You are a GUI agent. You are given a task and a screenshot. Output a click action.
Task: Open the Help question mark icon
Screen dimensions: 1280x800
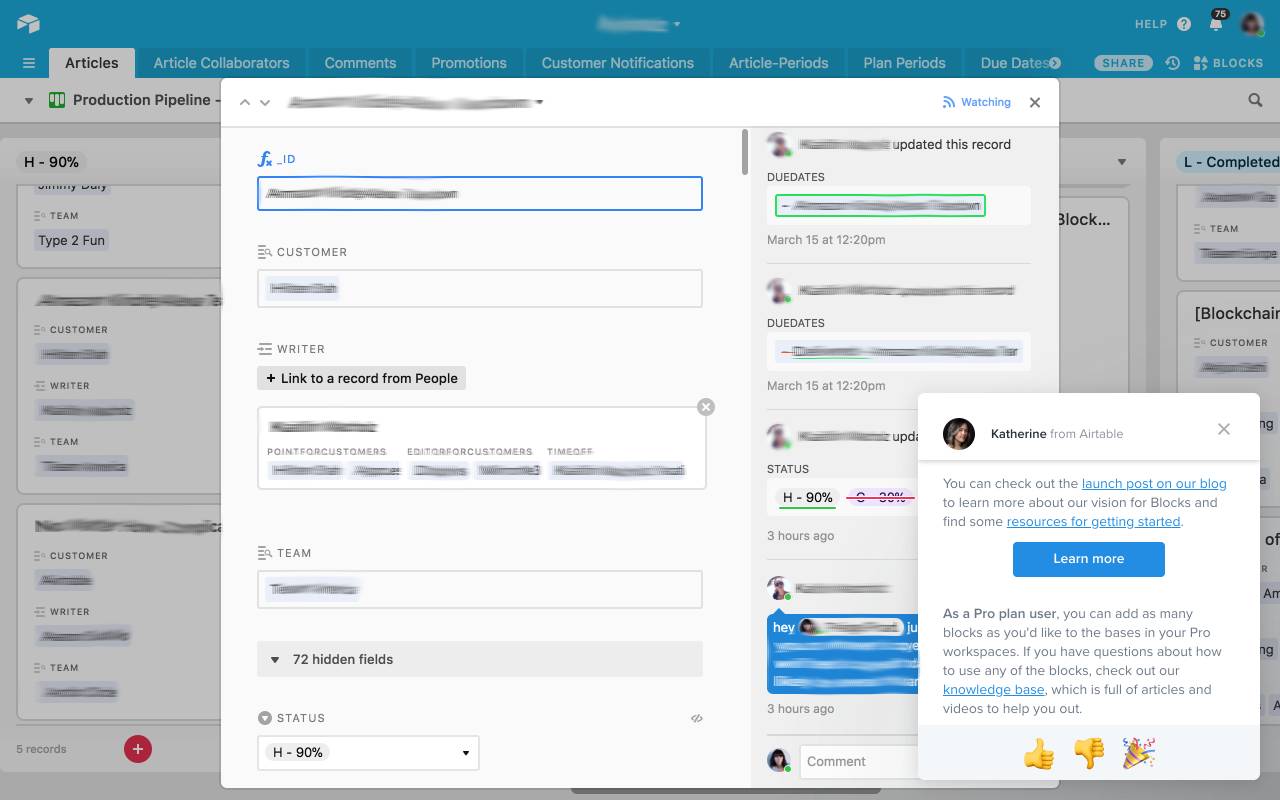[x=1184, y=24]
